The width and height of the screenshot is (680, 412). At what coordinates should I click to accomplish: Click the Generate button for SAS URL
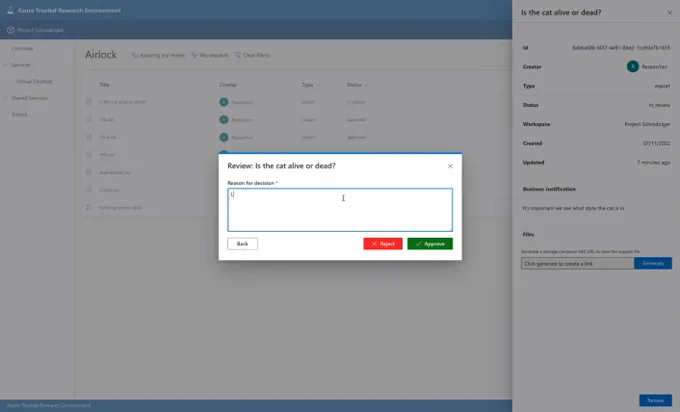coord(653,263)
